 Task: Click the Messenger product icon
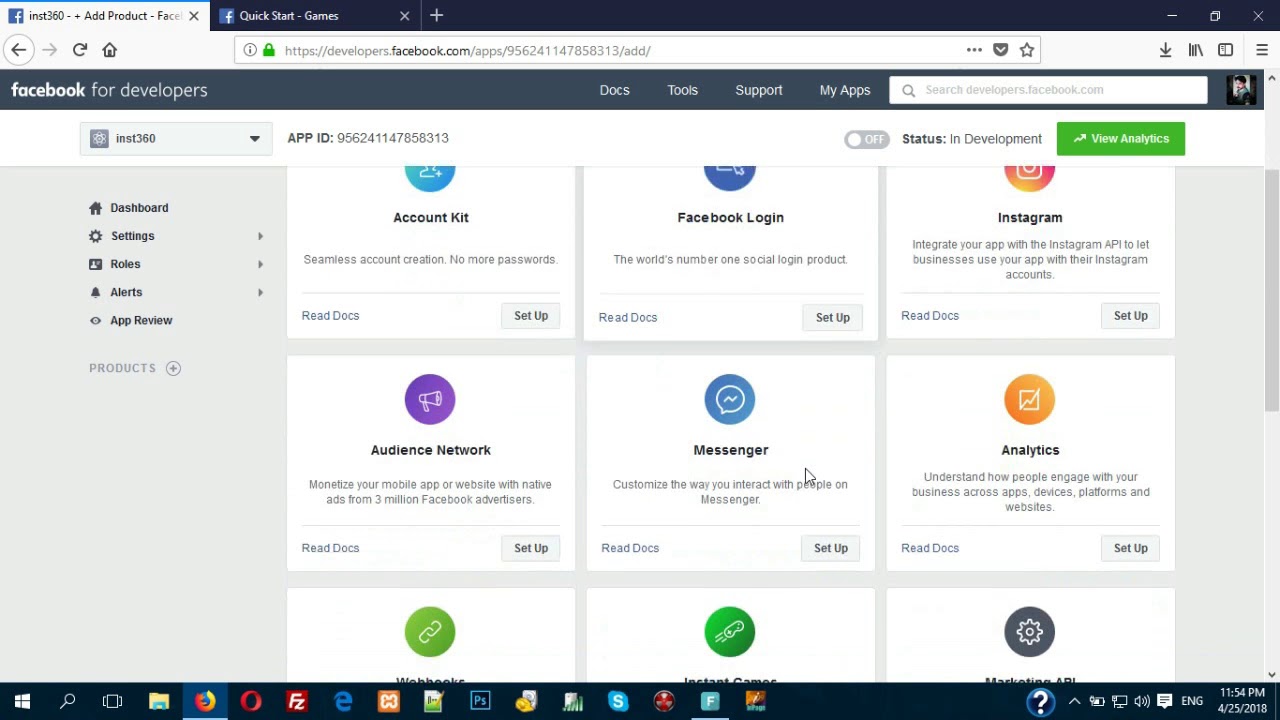(730, 399)
